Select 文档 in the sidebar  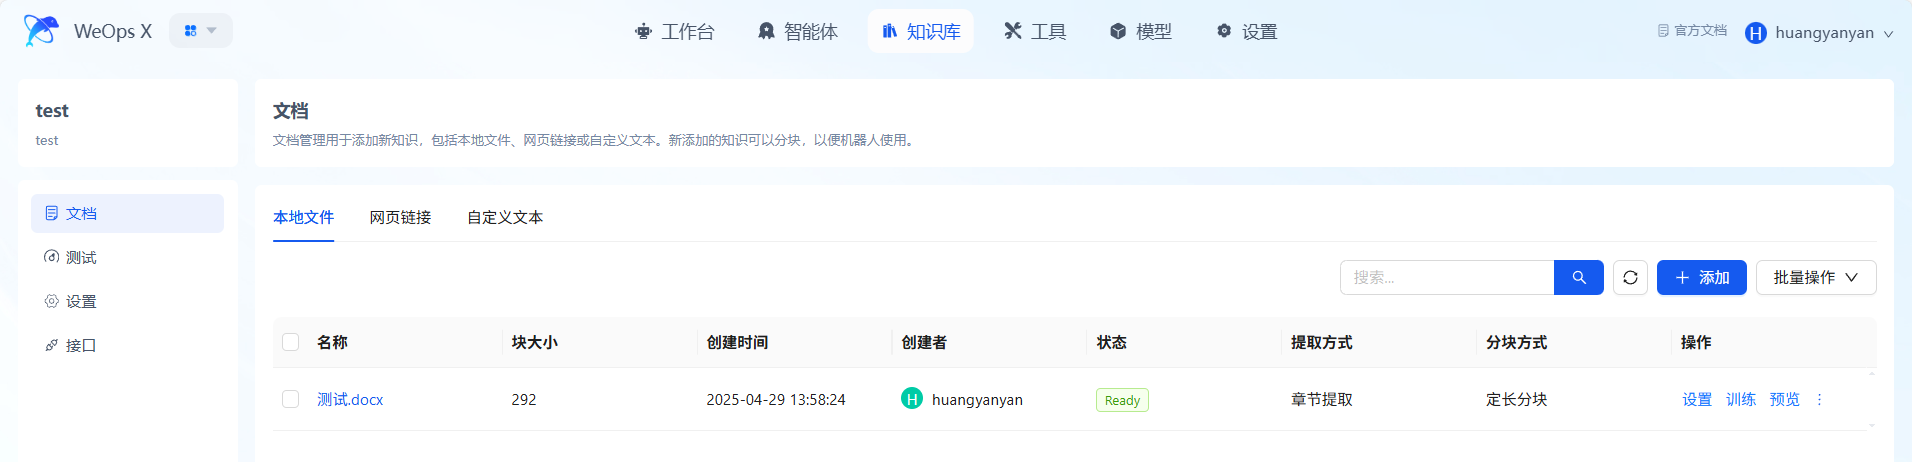point(127,213)
